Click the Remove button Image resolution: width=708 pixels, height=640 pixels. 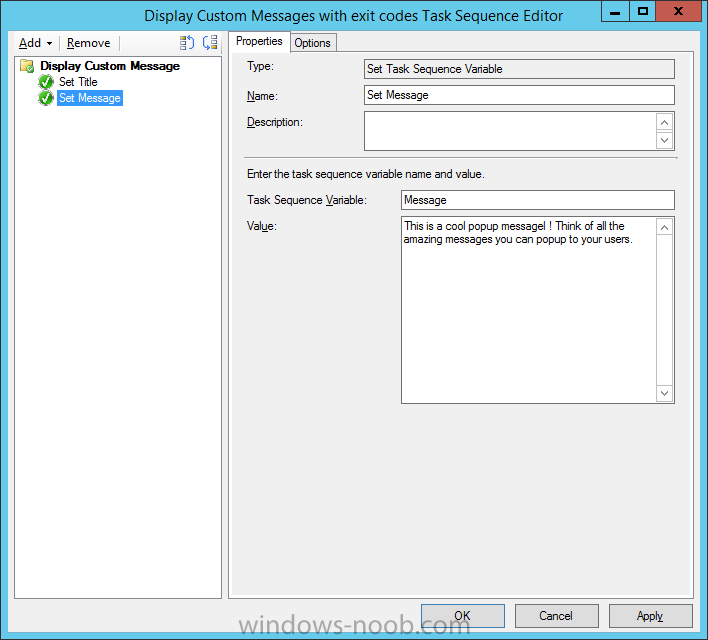[x=88, y=43]
